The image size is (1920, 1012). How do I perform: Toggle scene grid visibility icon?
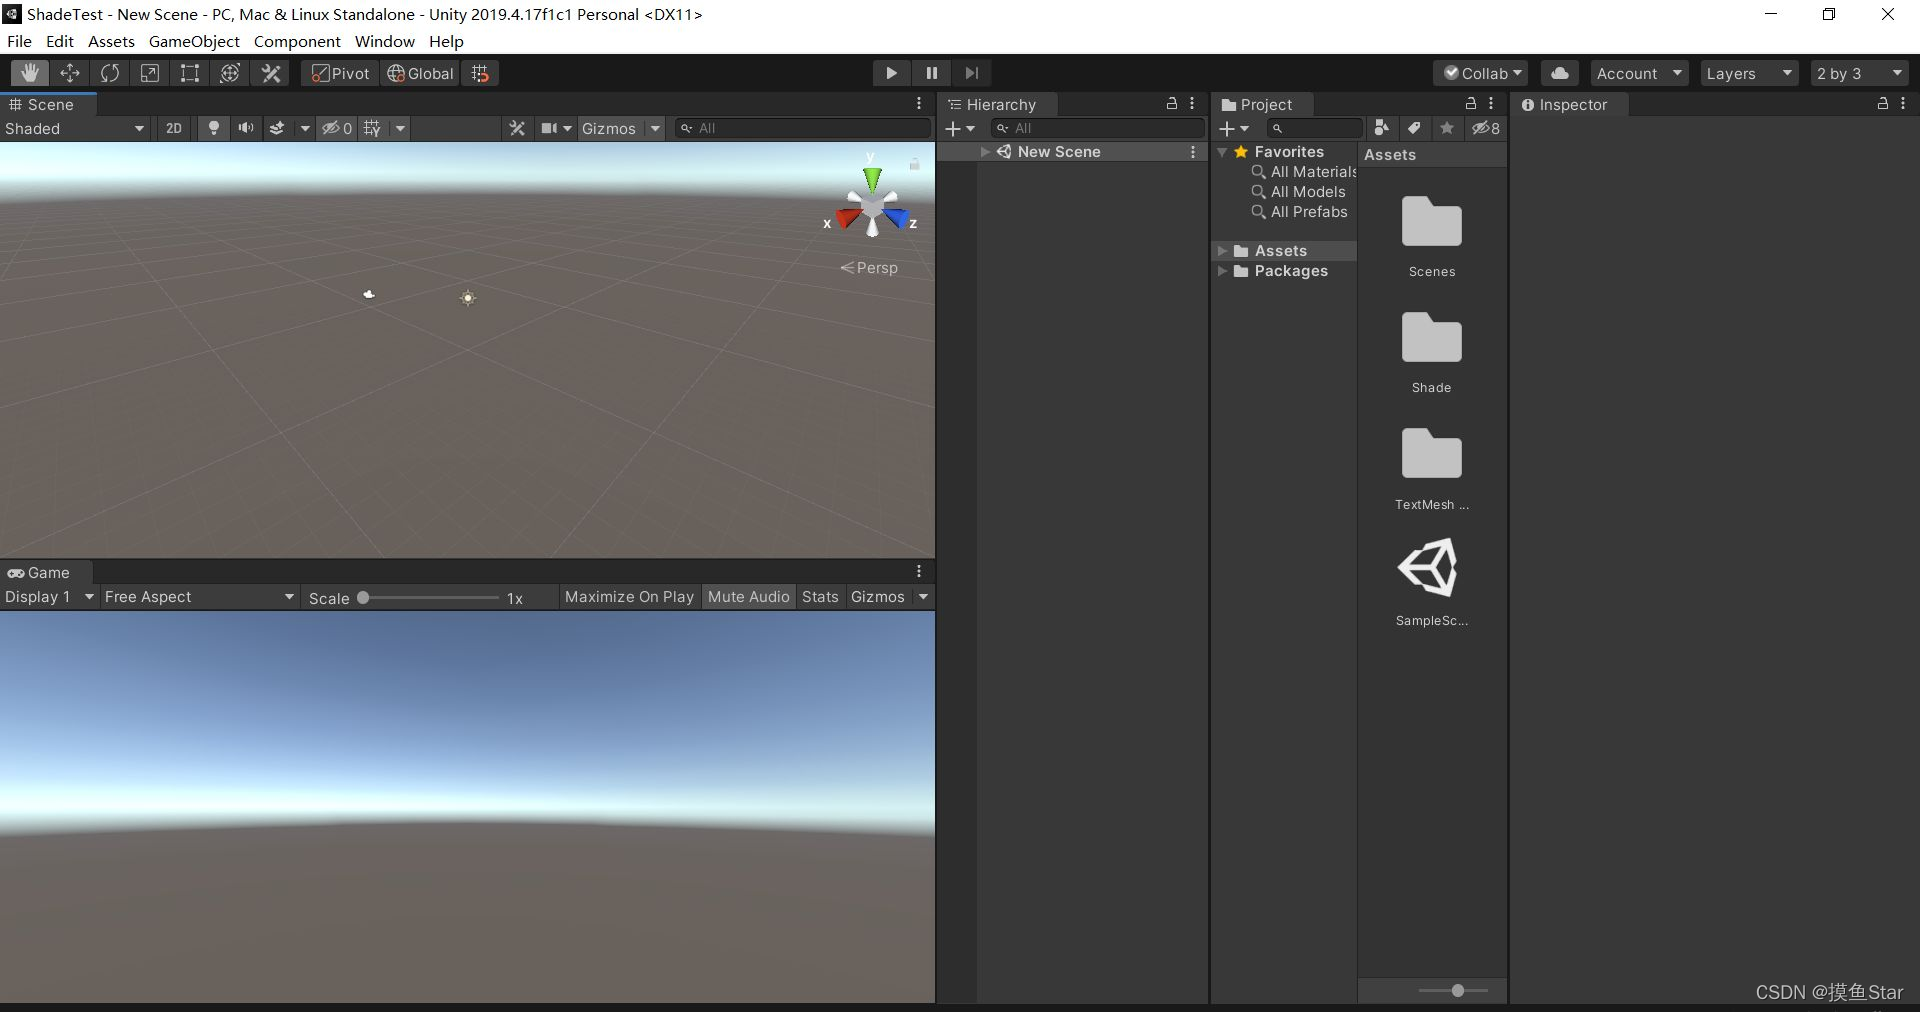click(372, 128)
